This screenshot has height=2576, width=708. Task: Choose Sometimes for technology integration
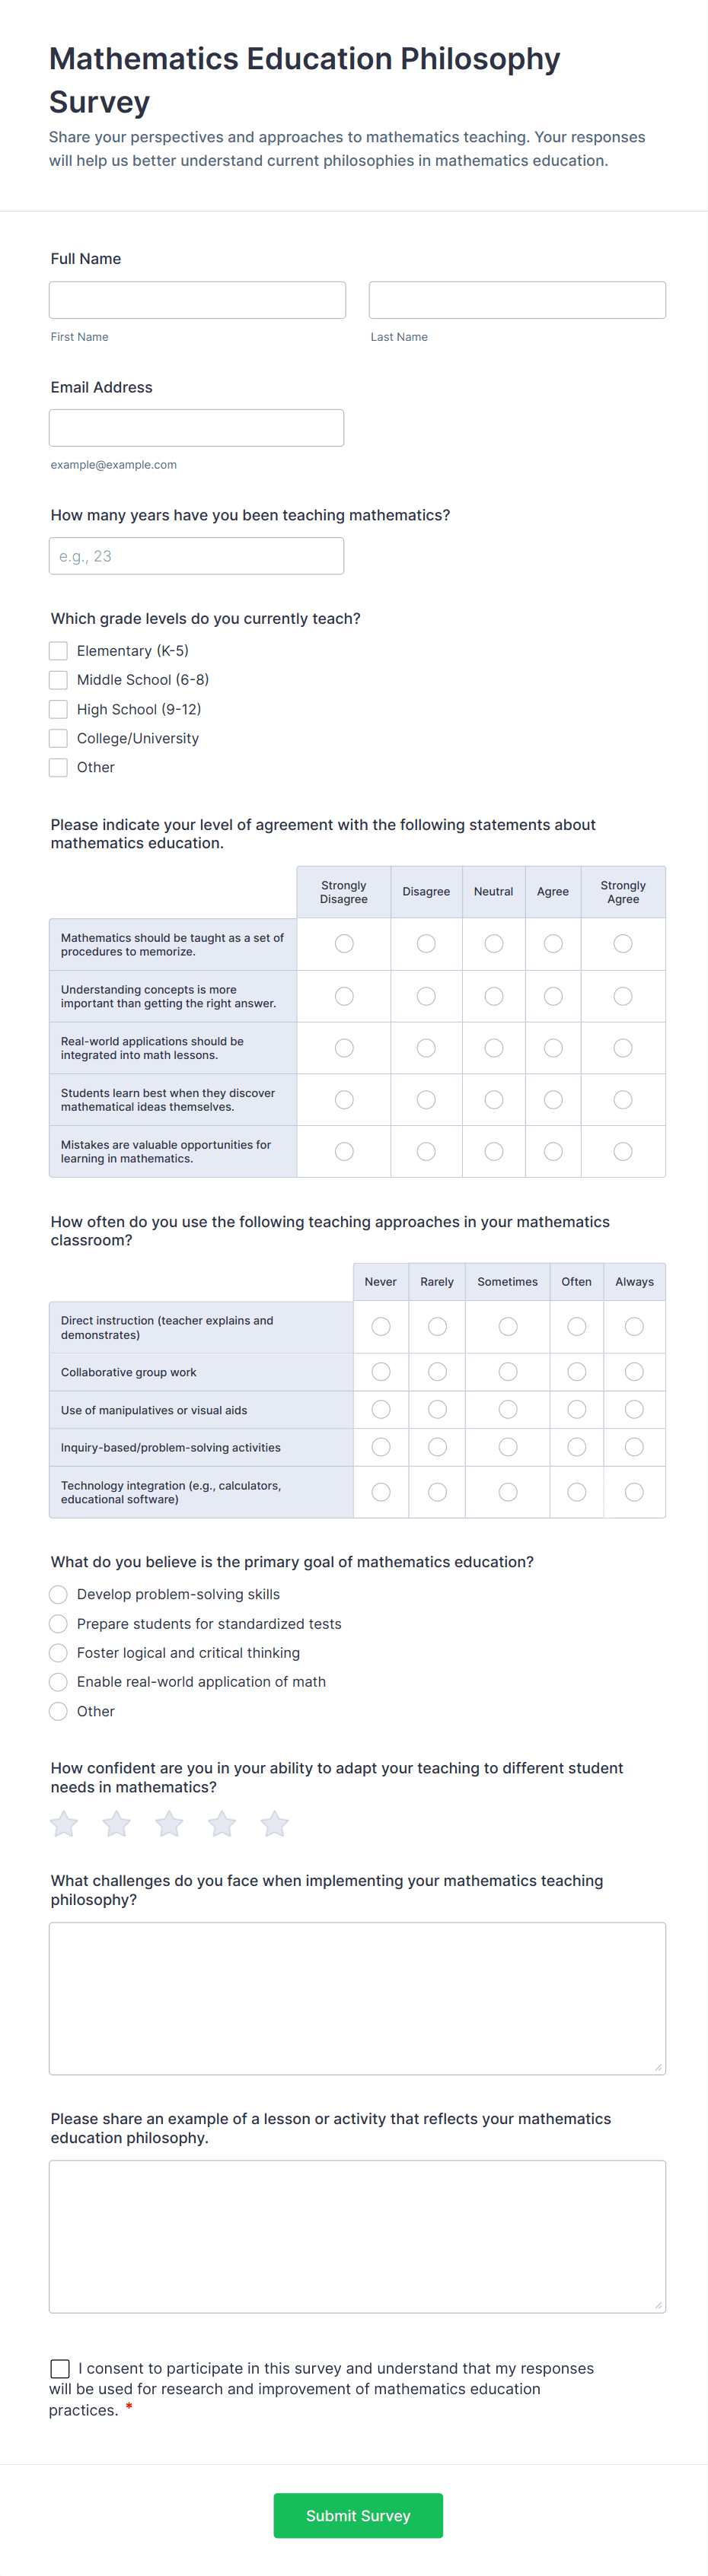point(507,1491)
